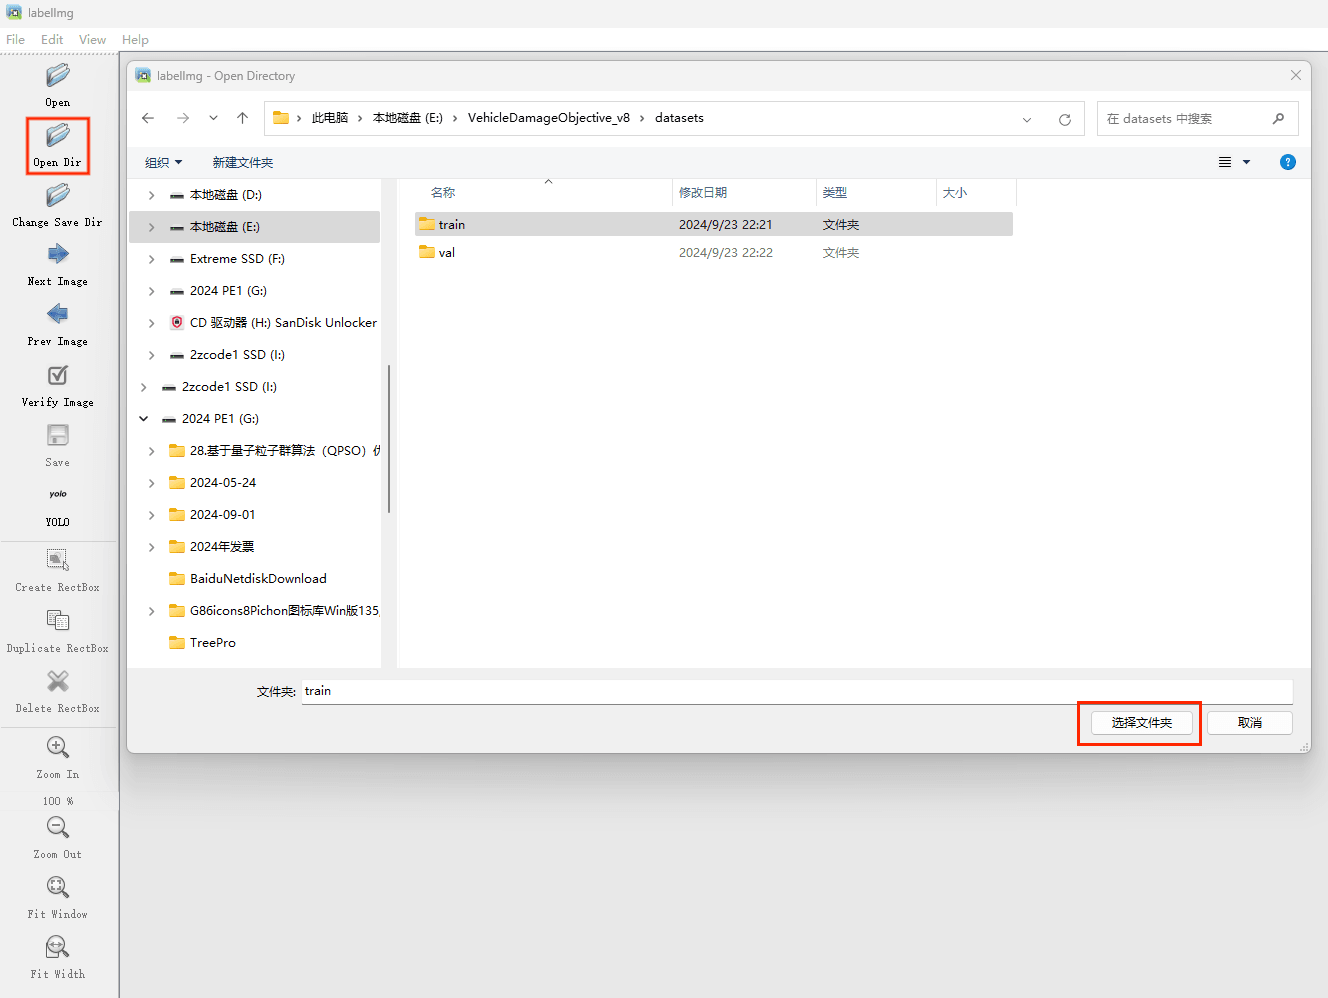Viewport: 1328px width, 998px height.
Task: Click the Fit Width icon
Action: point(58,948)
